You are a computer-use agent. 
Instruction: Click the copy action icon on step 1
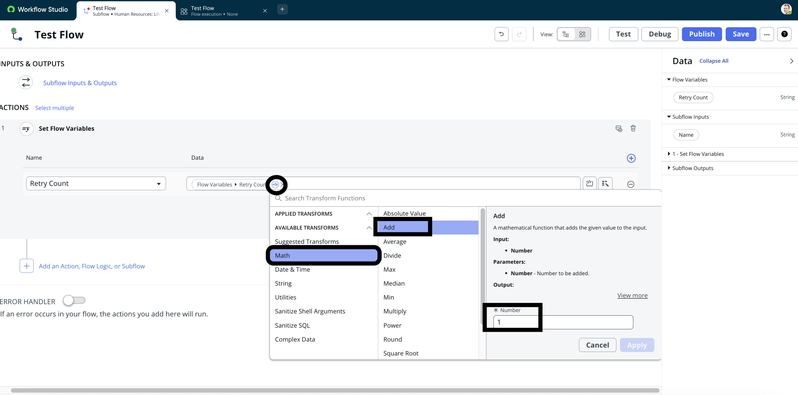coord(619,129)
